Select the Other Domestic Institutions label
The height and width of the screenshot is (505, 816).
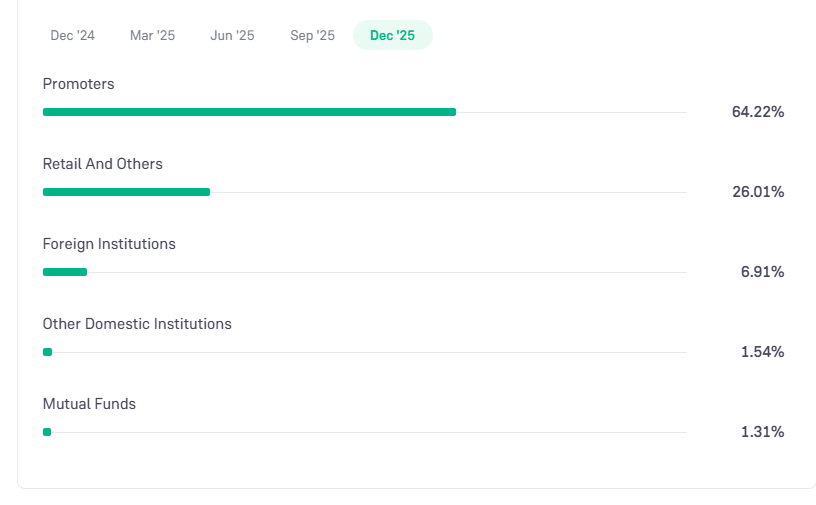coord(137,324)
